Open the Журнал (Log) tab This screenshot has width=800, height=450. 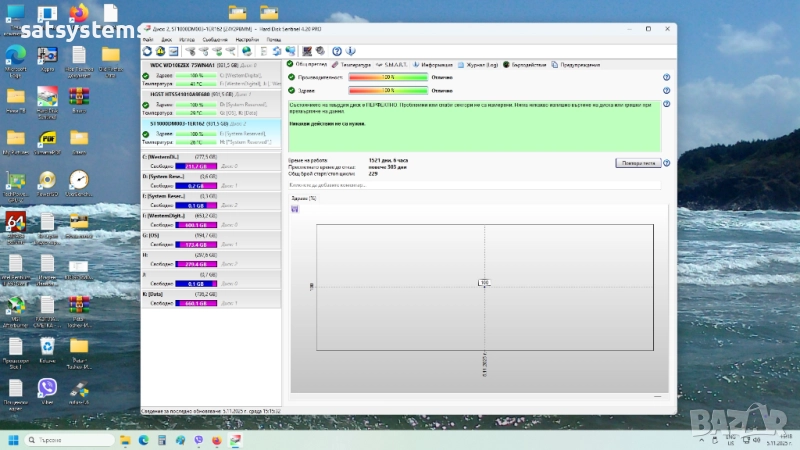point(480,63)
